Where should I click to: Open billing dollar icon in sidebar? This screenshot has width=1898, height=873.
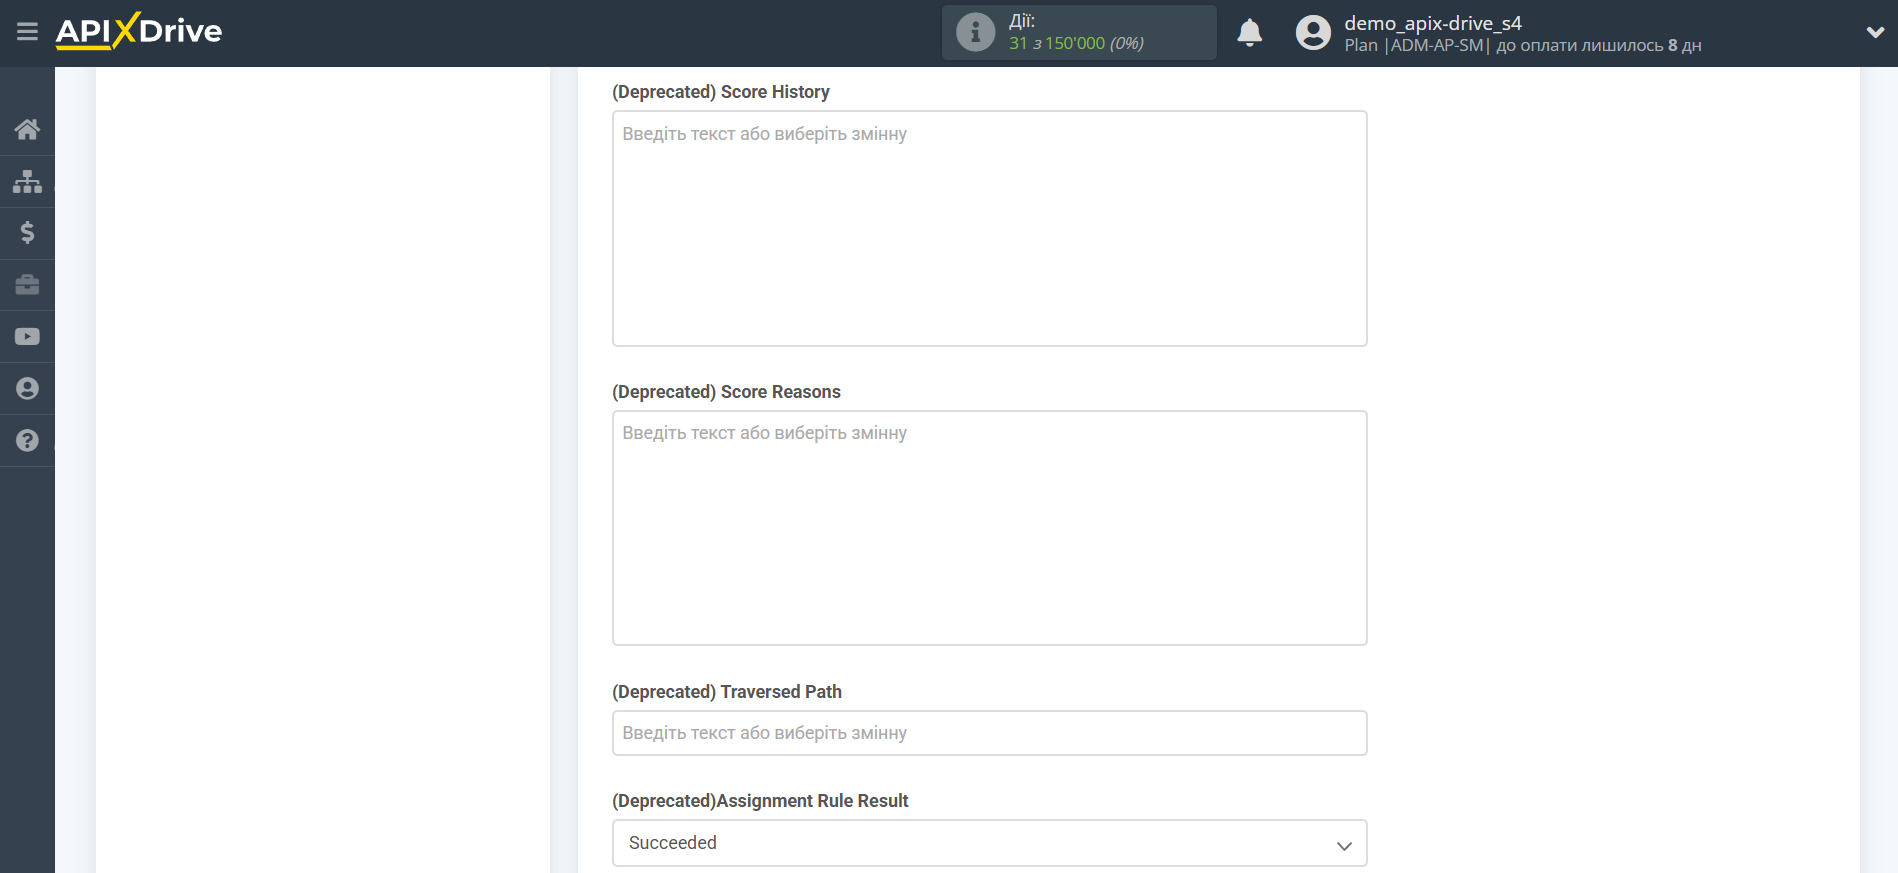tap(27, 233)
